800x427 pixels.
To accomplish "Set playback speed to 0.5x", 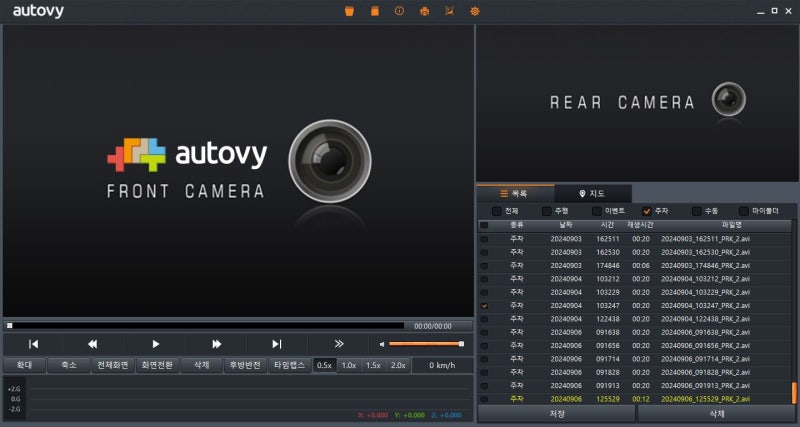I will (x=324, y=365).
